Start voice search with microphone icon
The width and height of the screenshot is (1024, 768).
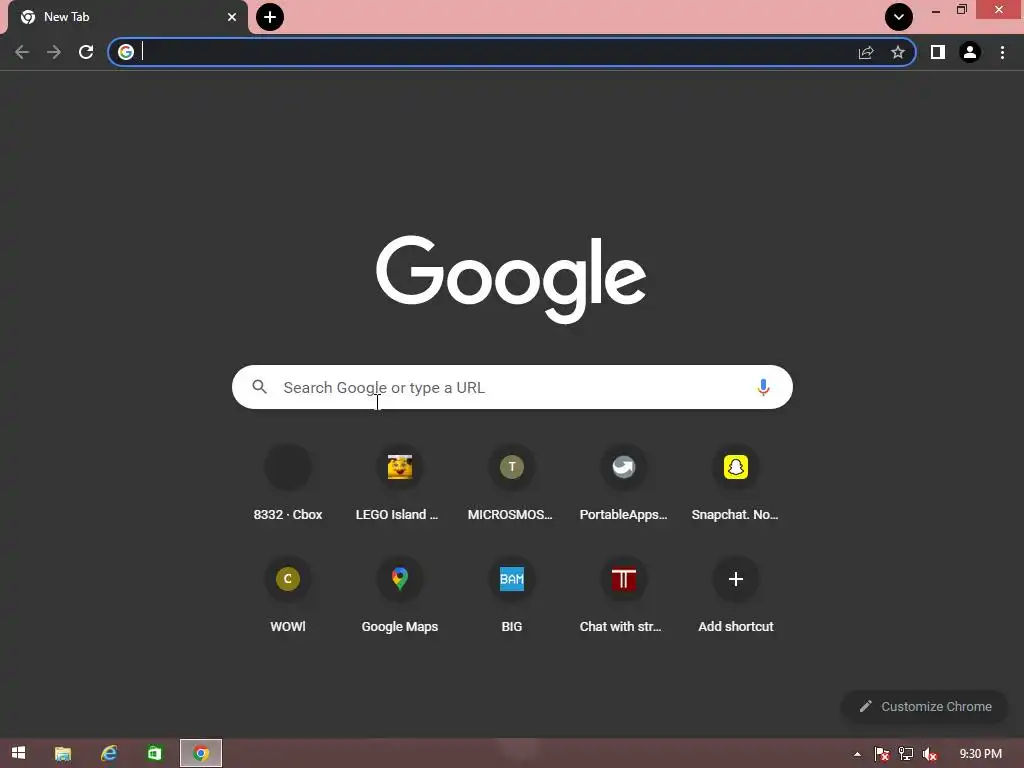(x=763, y=387)
